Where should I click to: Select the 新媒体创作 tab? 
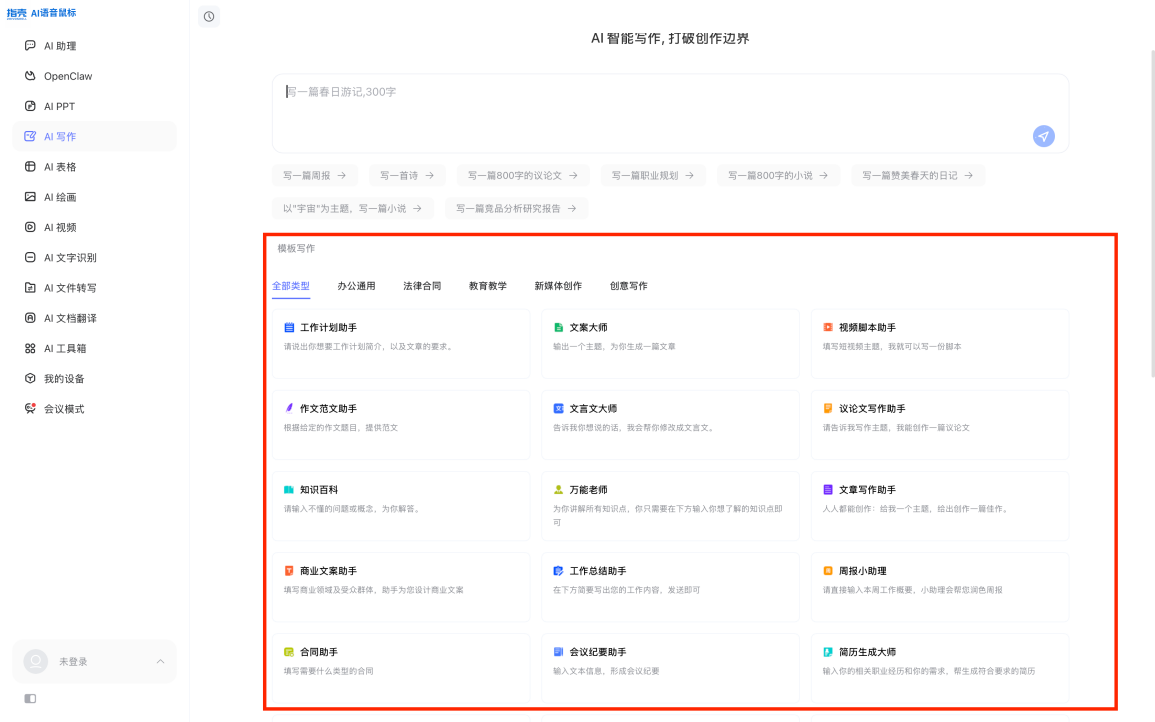coord(558,286)
